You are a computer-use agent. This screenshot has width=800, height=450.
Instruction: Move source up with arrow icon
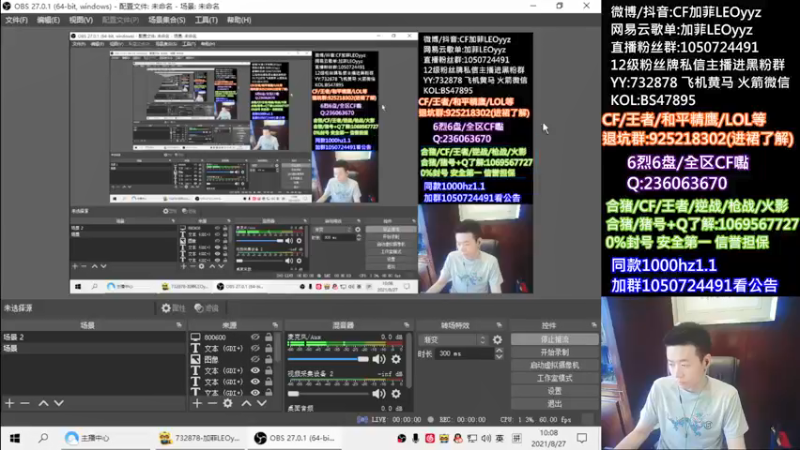(246, 403)
